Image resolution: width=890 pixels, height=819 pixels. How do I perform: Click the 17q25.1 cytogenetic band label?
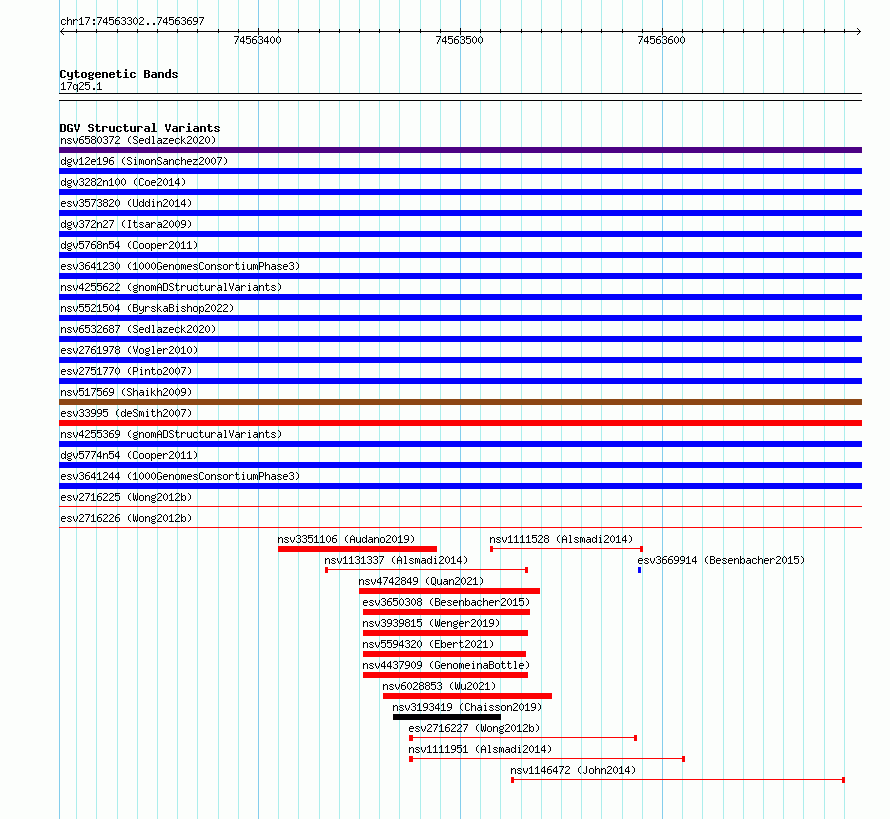pyautogui.click(x=81, y=86)
